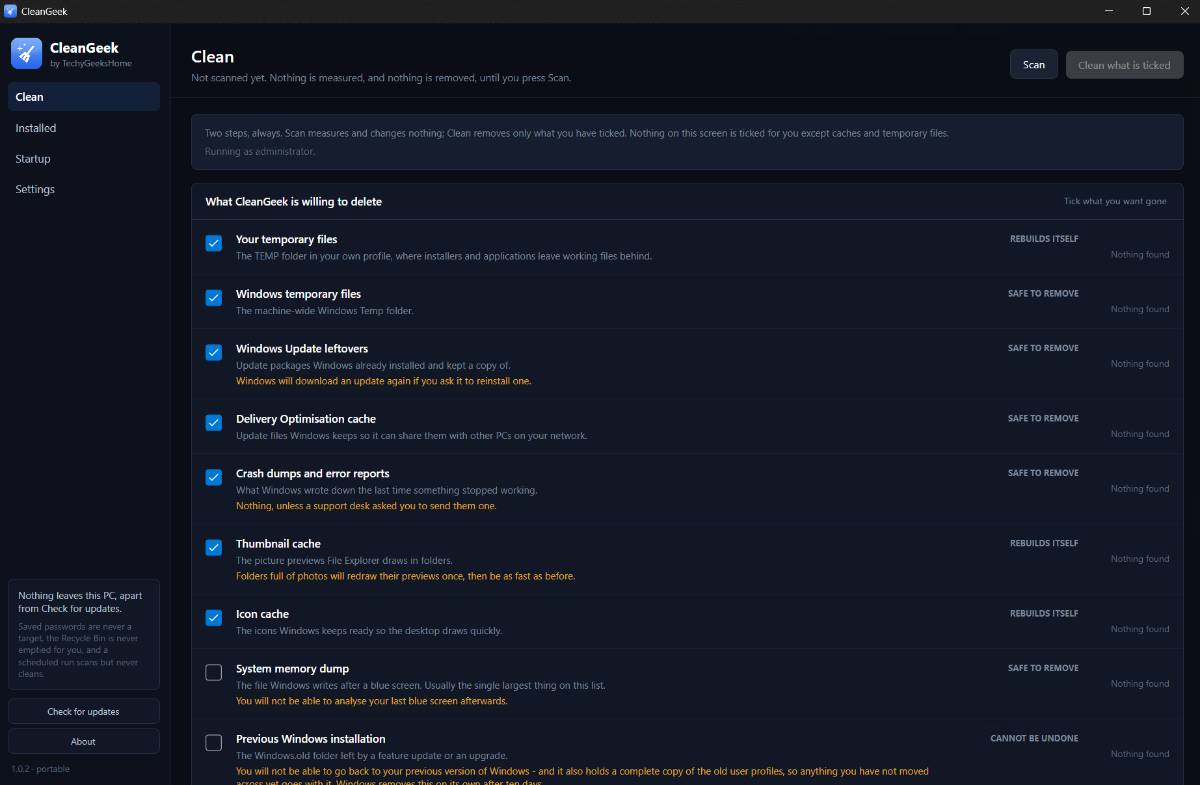Tick the System memory dump checkbox
Screen dimensions: 1200x785
pyautogui.click(x=213, y=672)
